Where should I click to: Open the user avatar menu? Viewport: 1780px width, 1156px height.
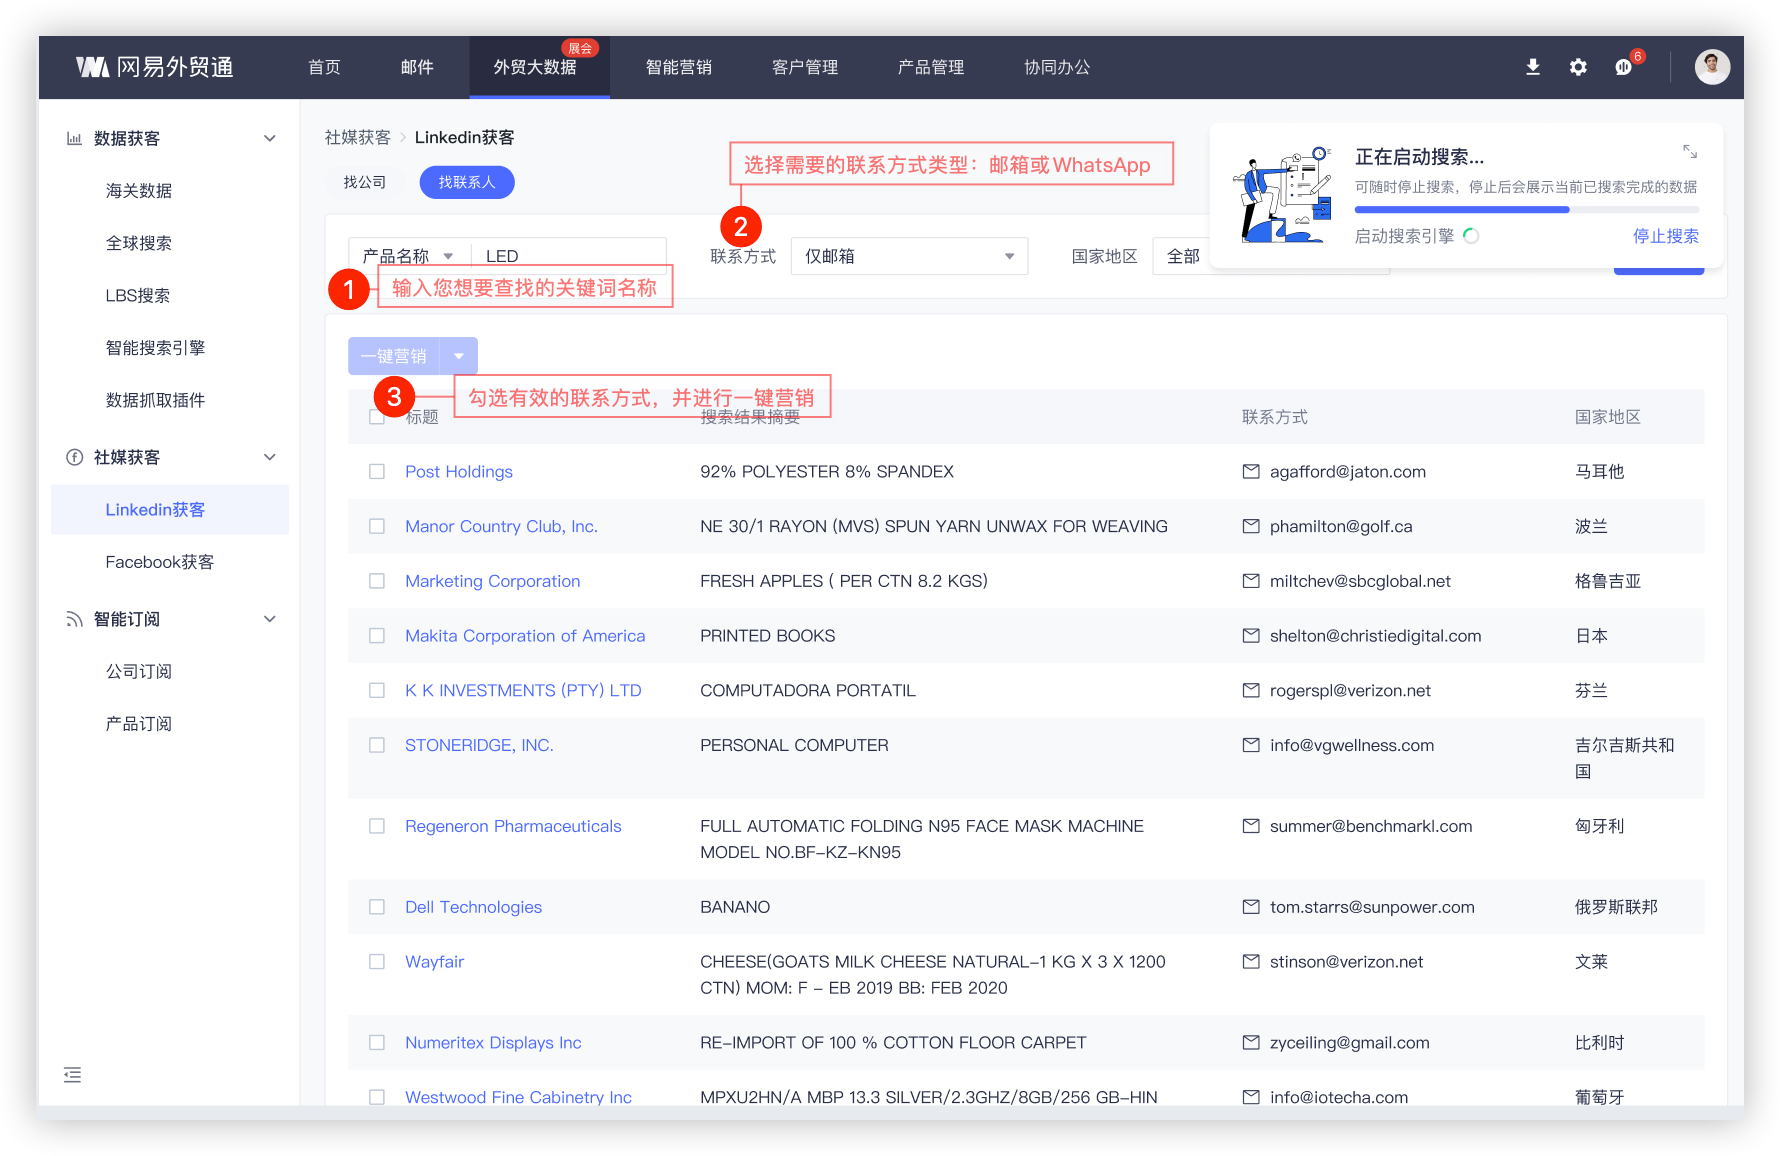point(1712,67)
